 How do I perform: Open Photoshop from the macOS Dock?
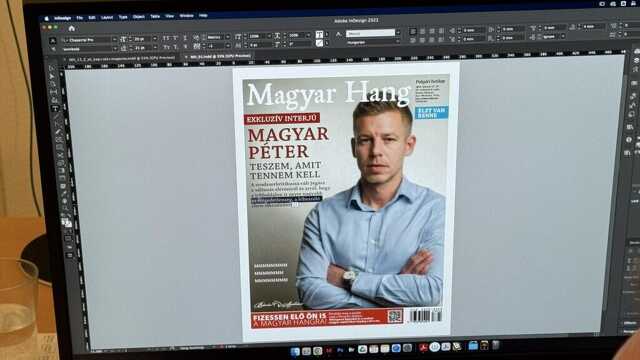340,350
